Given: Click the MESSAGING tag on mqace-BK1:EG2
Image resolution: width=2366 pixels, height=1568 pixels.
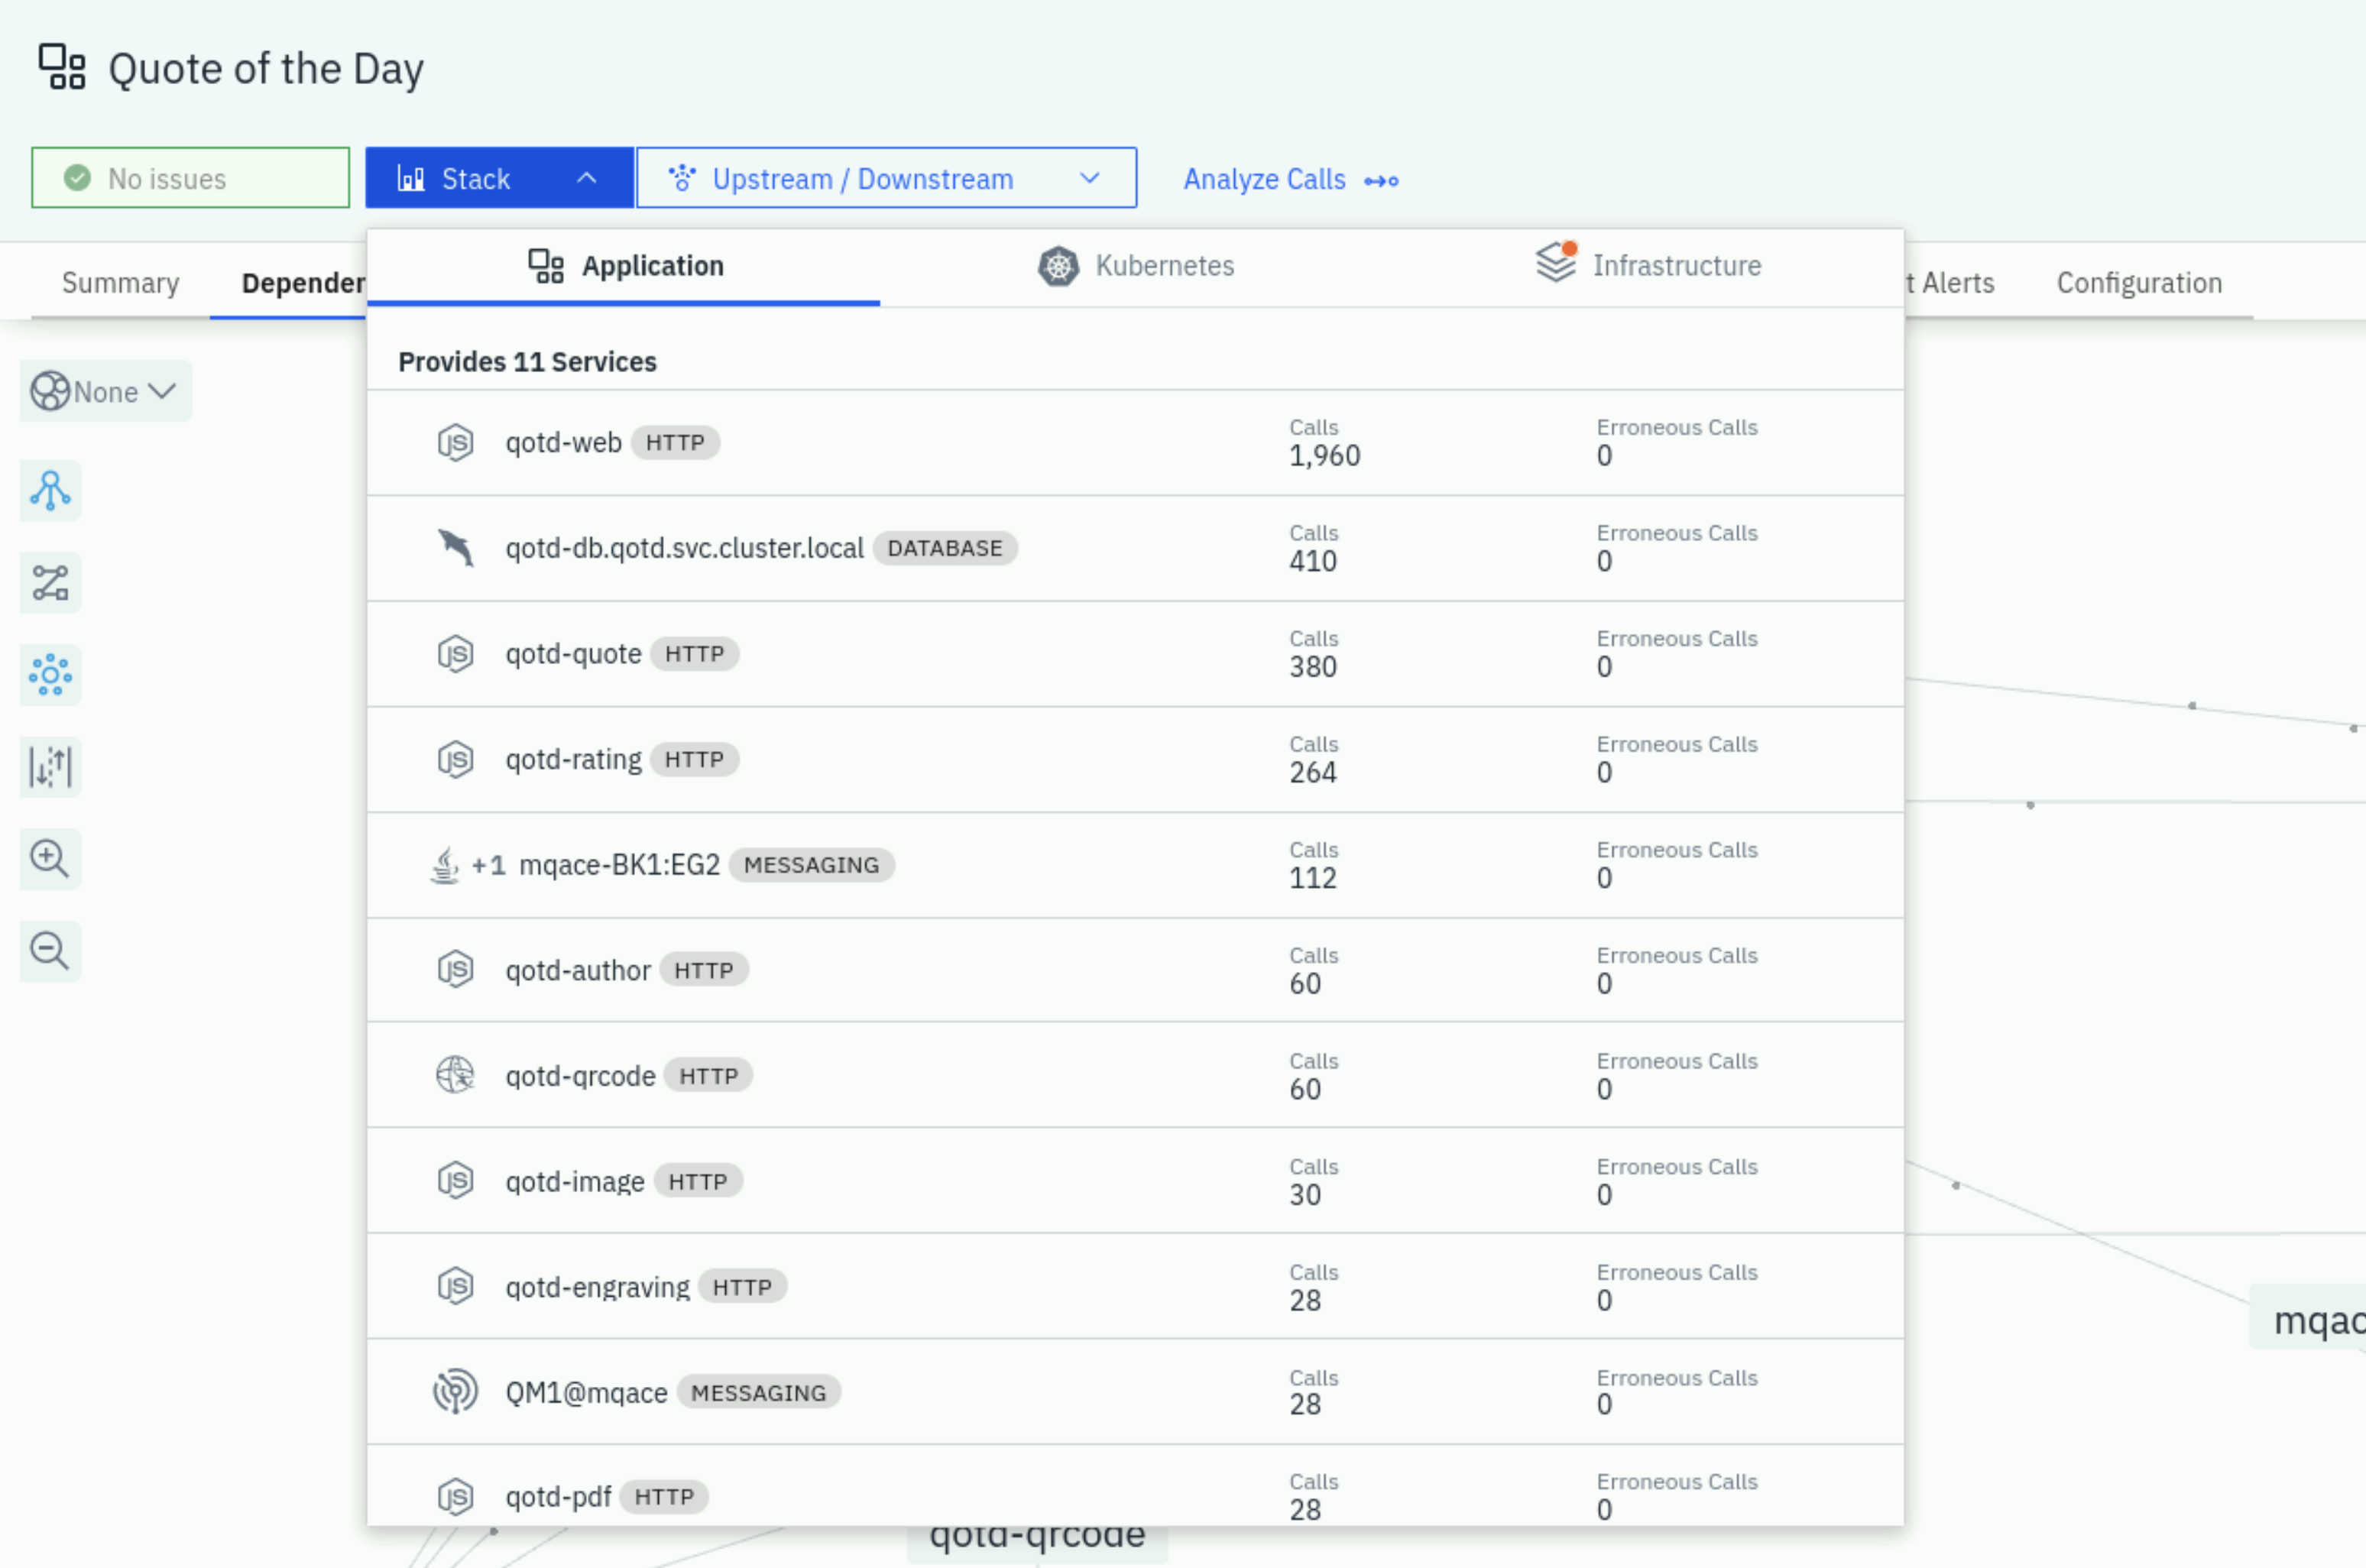Looking at the screenshot, I should (x=811, y=865).
